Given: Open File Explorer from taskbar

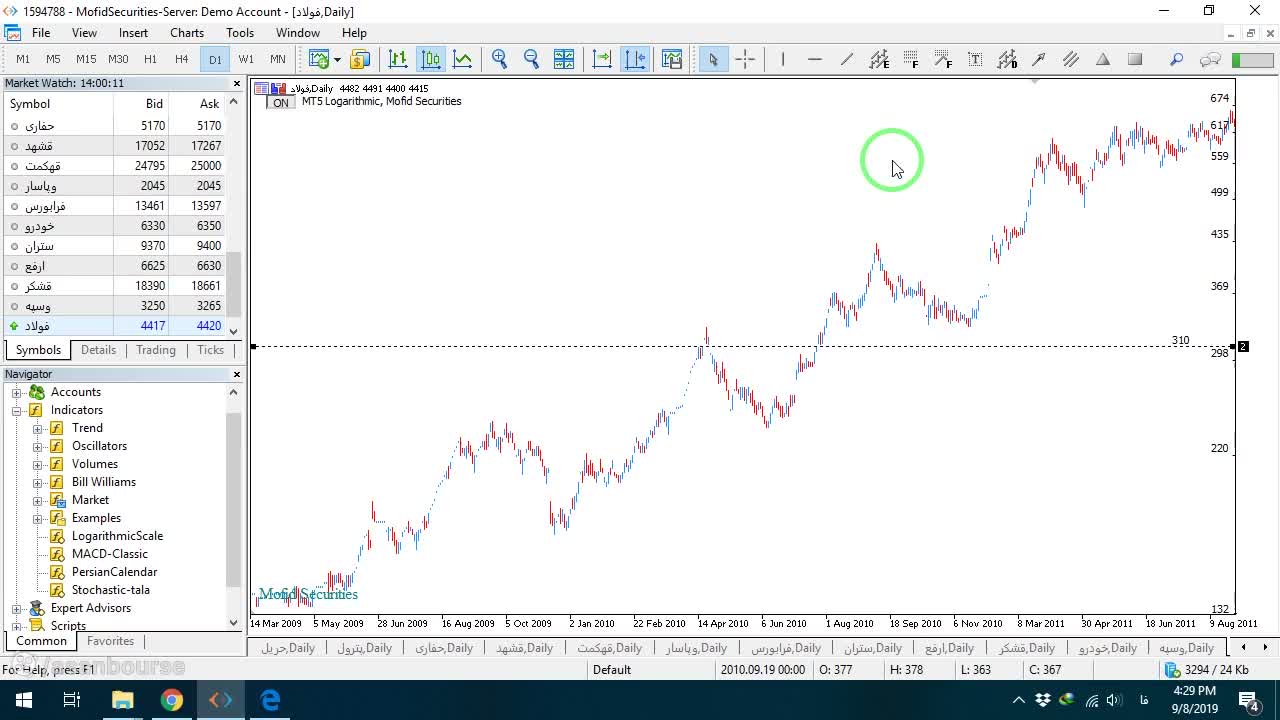Looking at the screenshot, I should pos(122,700).
